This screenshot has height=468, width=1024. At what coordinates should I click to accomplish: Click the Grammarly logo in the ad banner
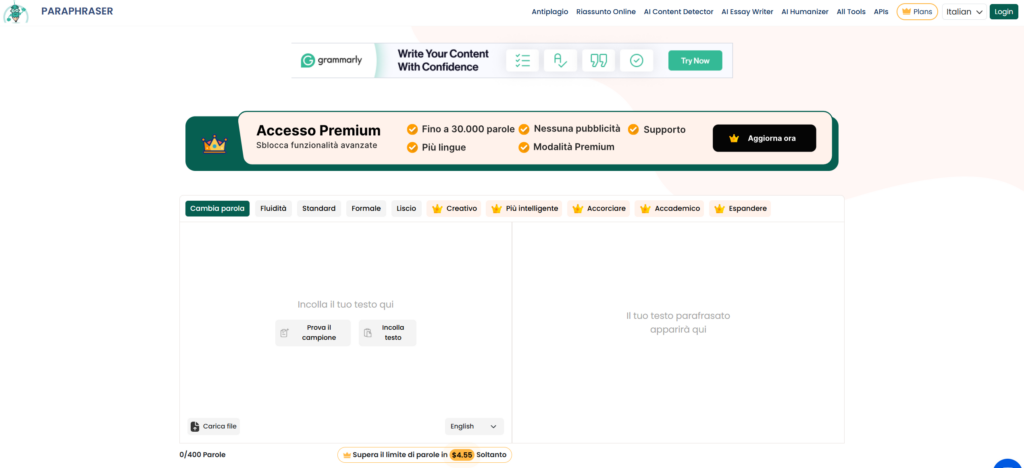[332, 61]
